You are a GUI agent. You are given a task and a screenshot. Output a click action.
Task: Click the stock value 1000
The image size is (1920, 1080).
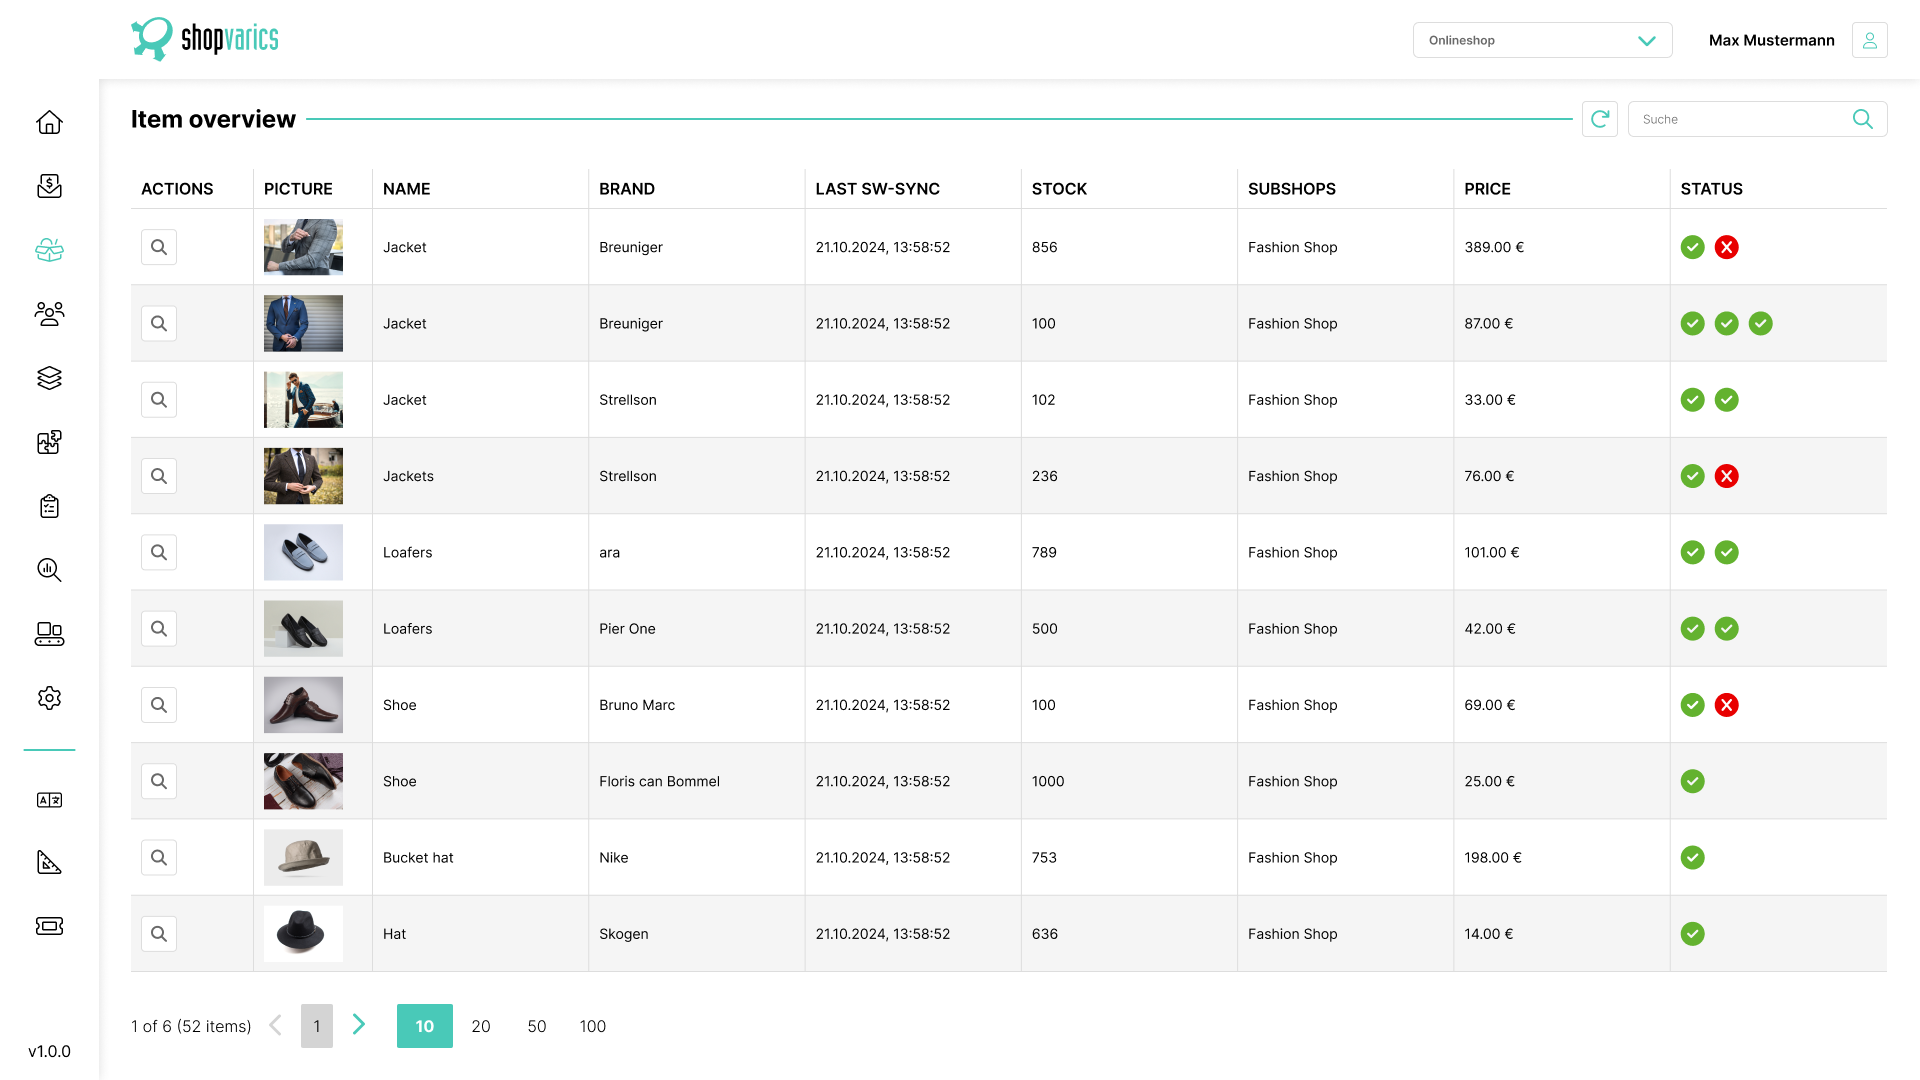point(1048,781)
